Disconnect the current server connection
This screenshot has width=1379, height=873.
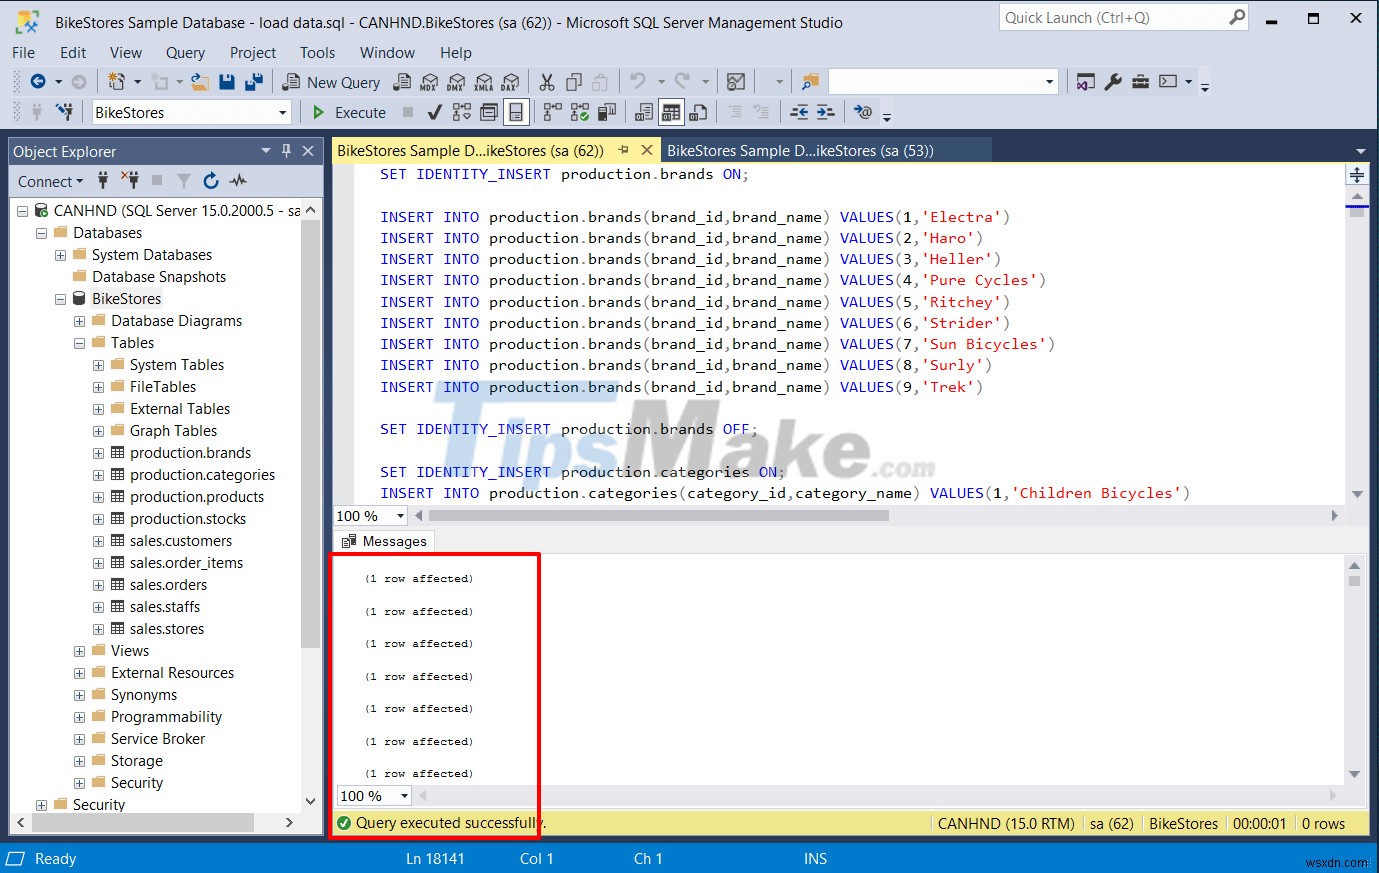[131, 181]
